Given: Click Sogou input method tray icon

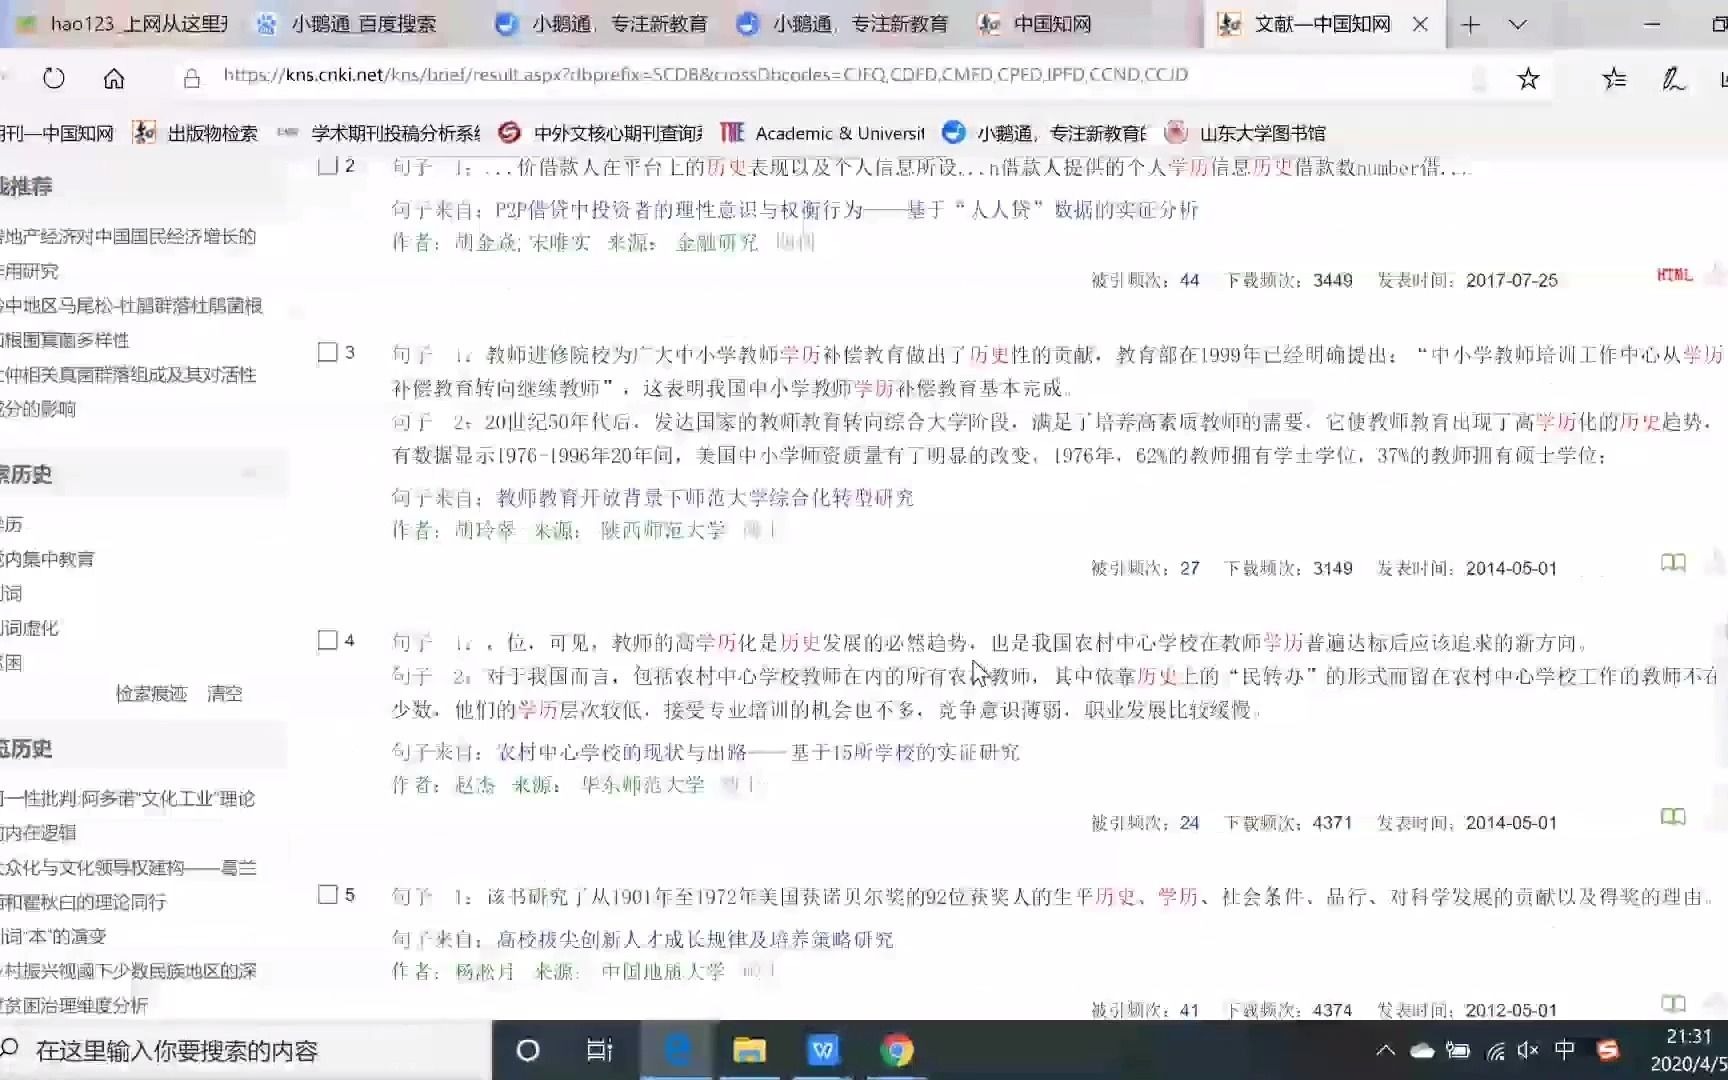Looking at the screenshot, I should click(1608, 1050).
